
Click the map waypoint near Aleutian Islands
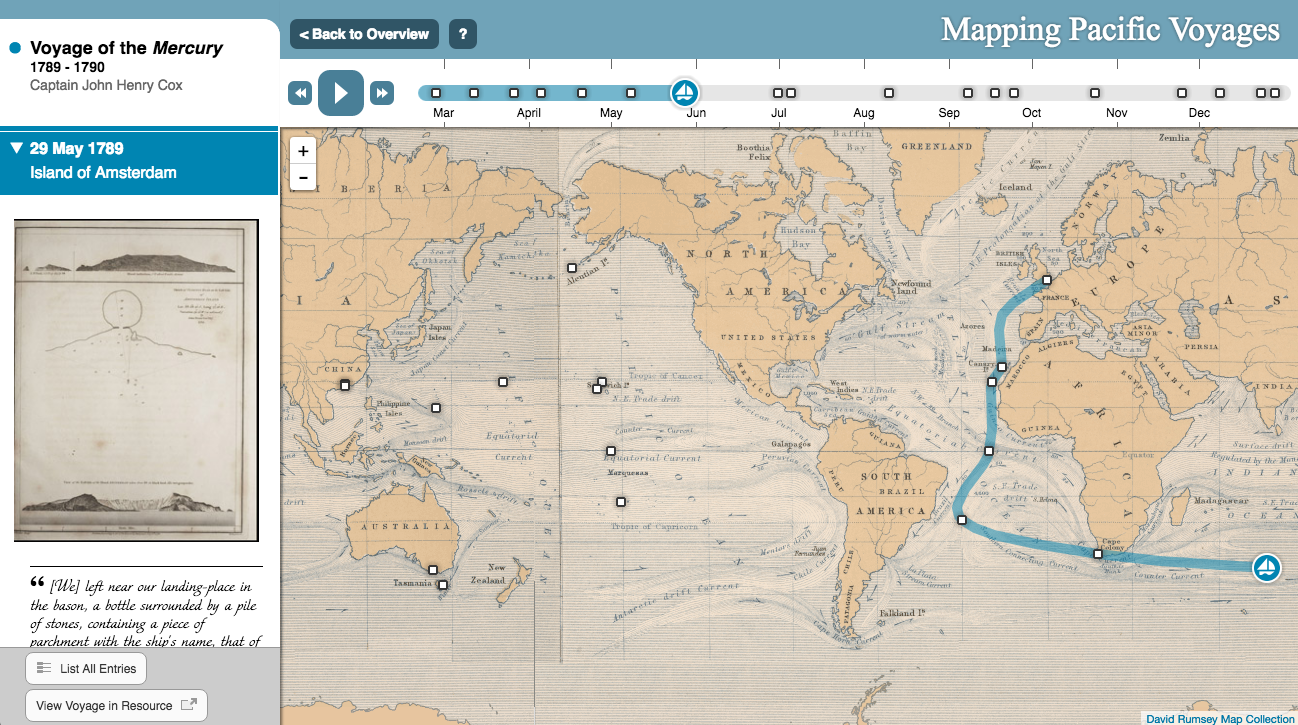pyautogui.click(x=572, y=268)
